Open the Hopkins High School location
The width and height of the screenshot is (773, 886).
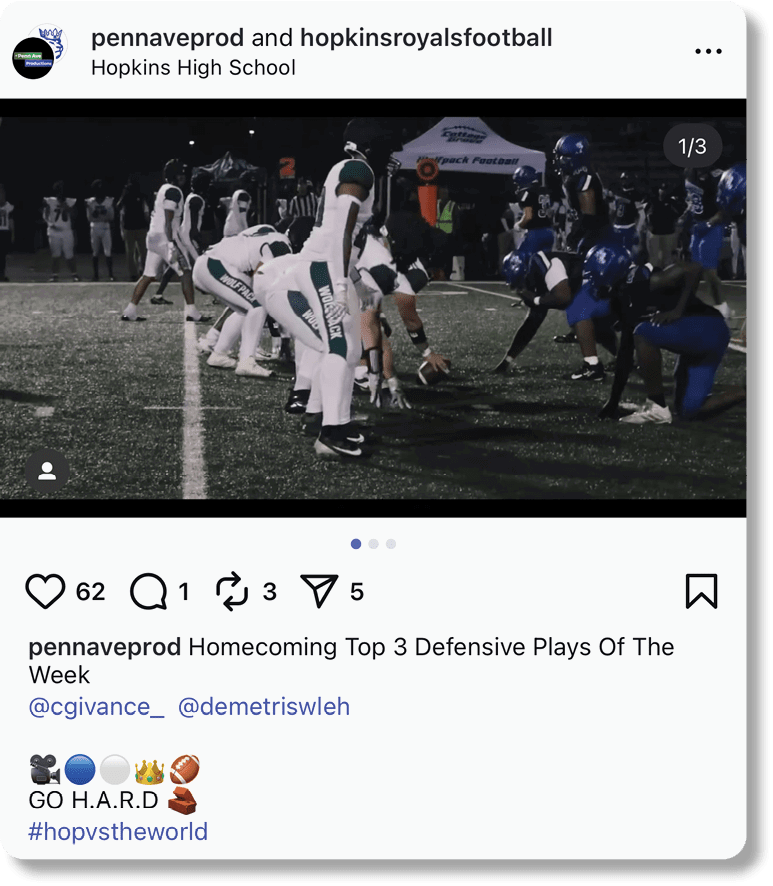pyautogui.click(x=193, y=68)
